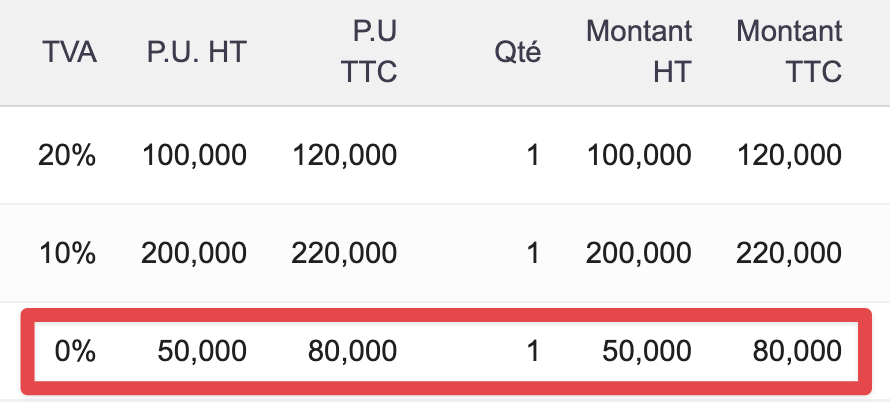The height and width of the screenshot is (402, 890).
Task: Click the P.U TTC column header
Action: 368,52
